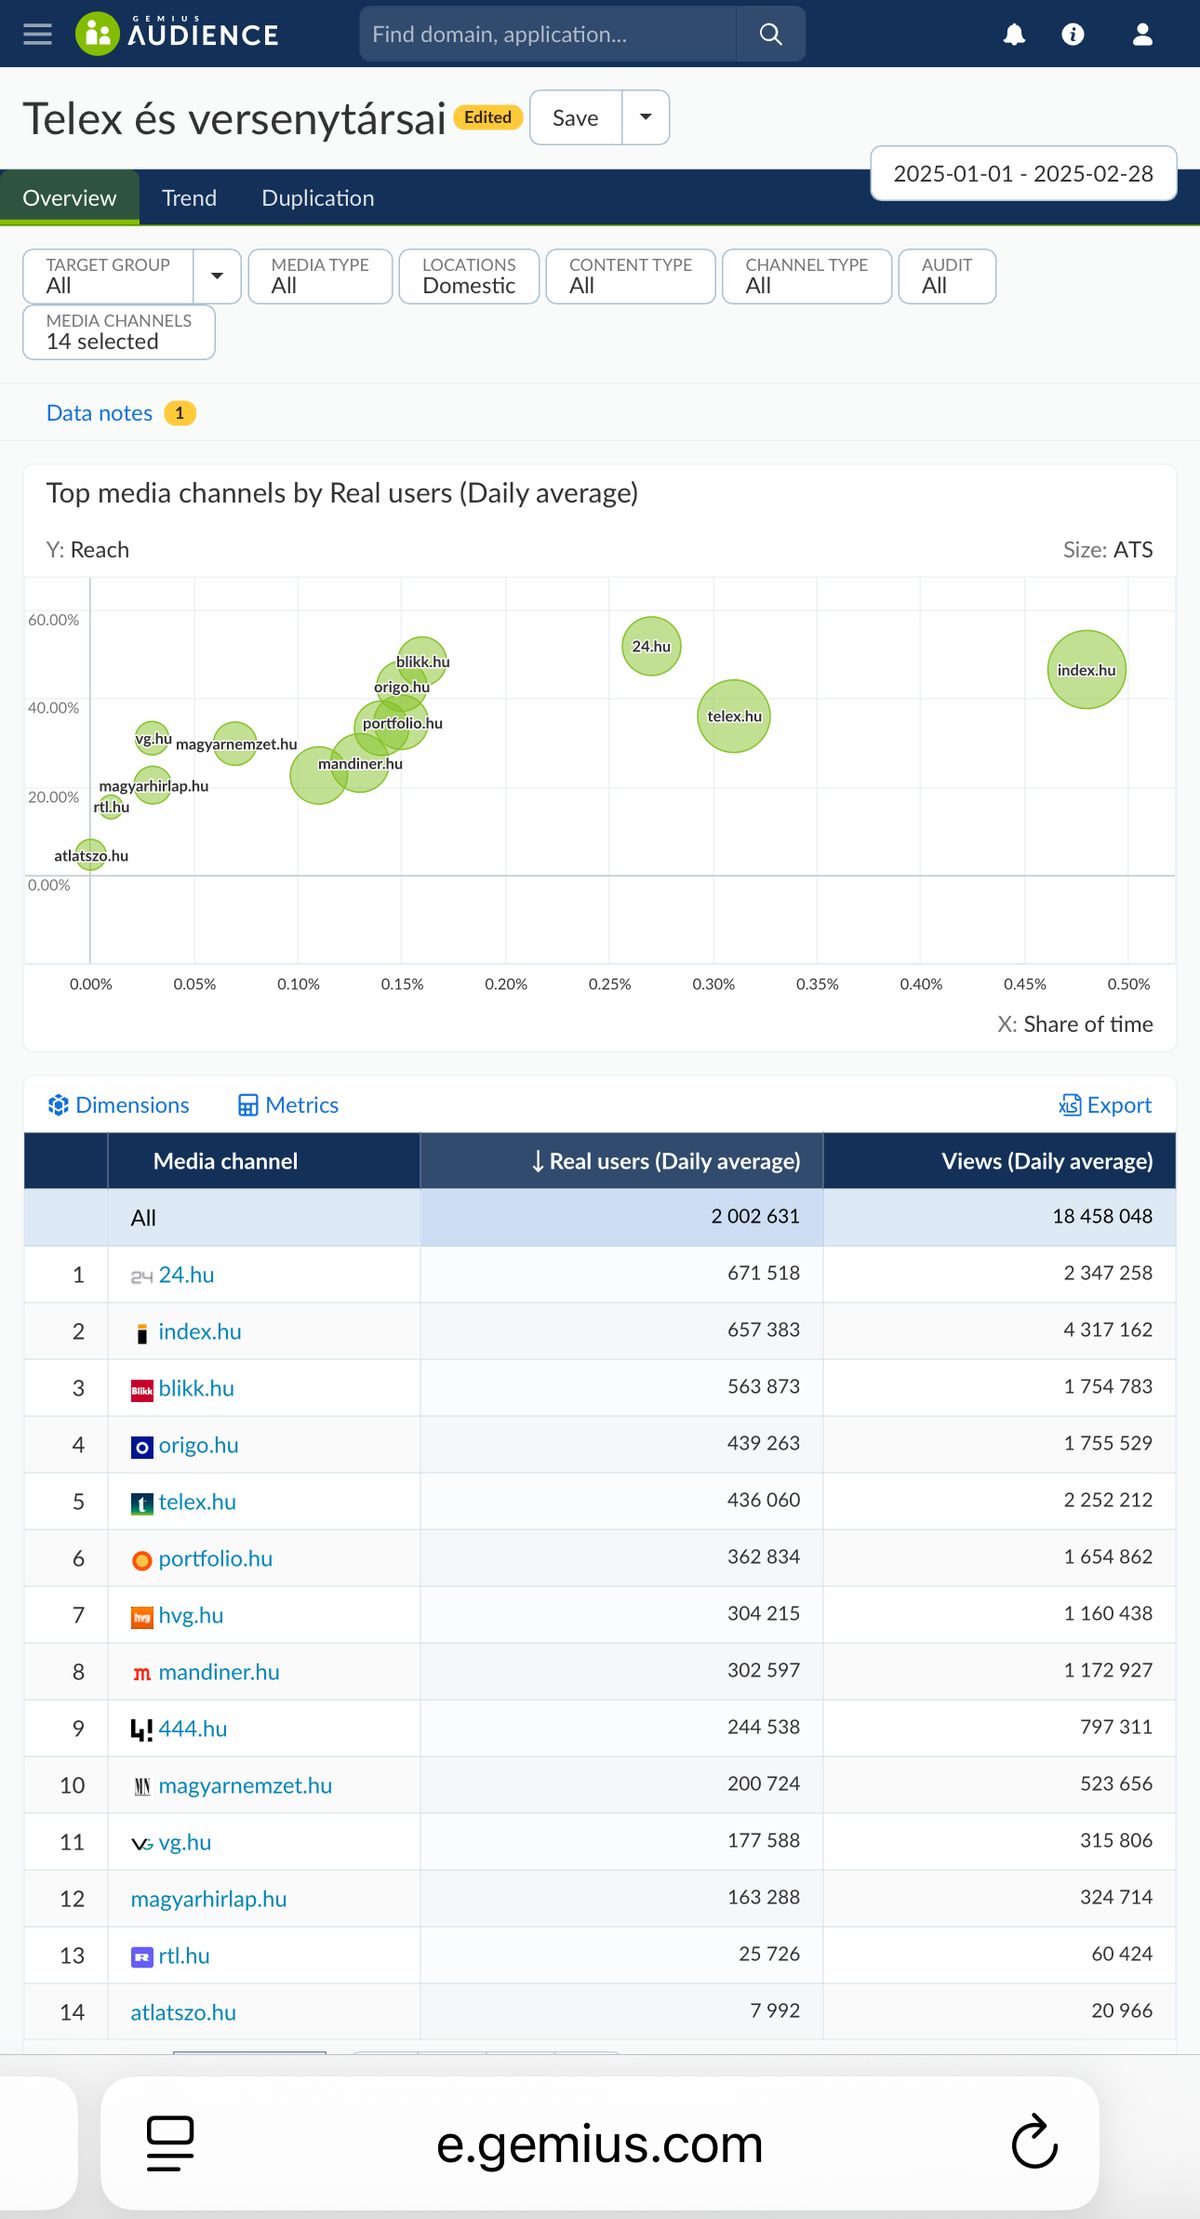
Task: Select the index.hu bubble in chart
Action: 1087,670
